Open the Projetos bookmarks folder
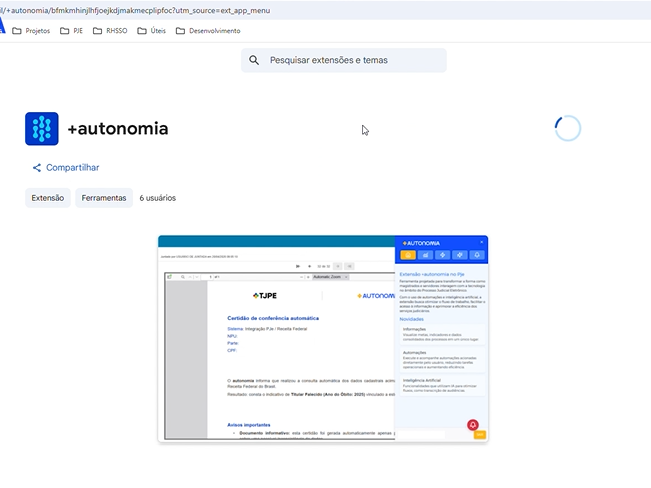 tap(31, 31)
